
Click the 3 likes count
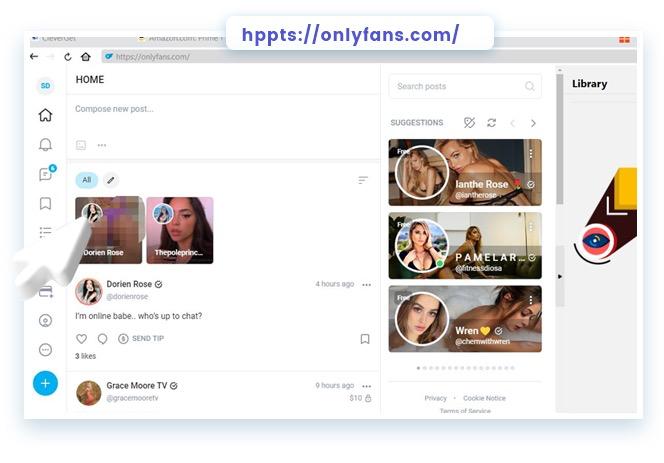click(x=86, y=356)
